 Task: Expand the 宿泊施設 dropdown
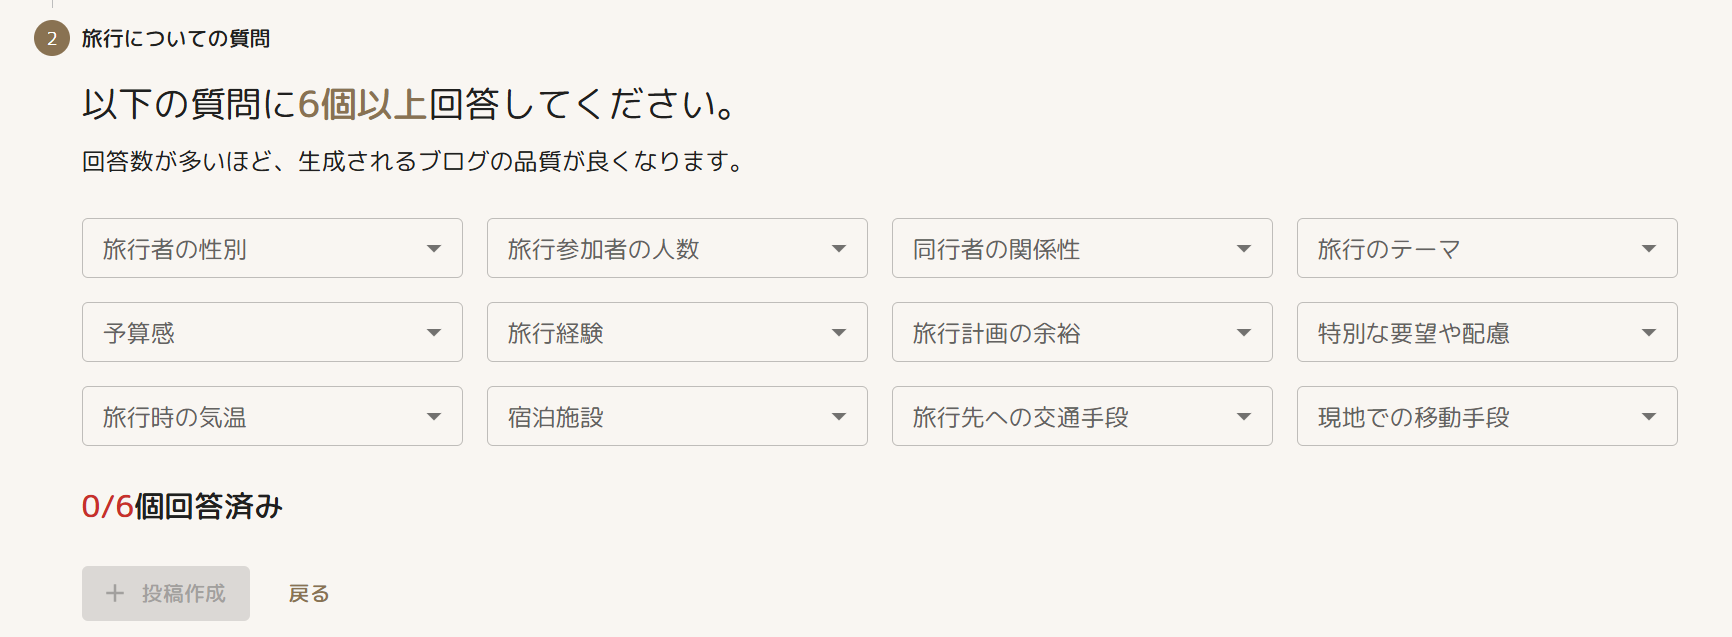677,416
